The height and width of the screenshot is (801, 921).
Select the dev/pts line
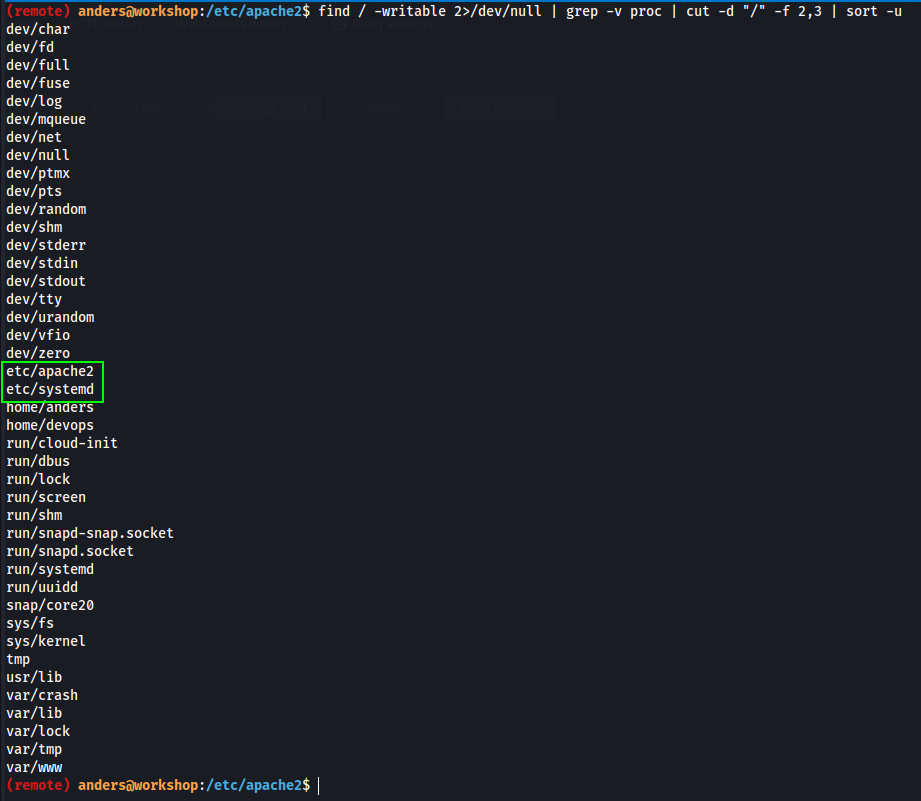[x=34, y=191]
